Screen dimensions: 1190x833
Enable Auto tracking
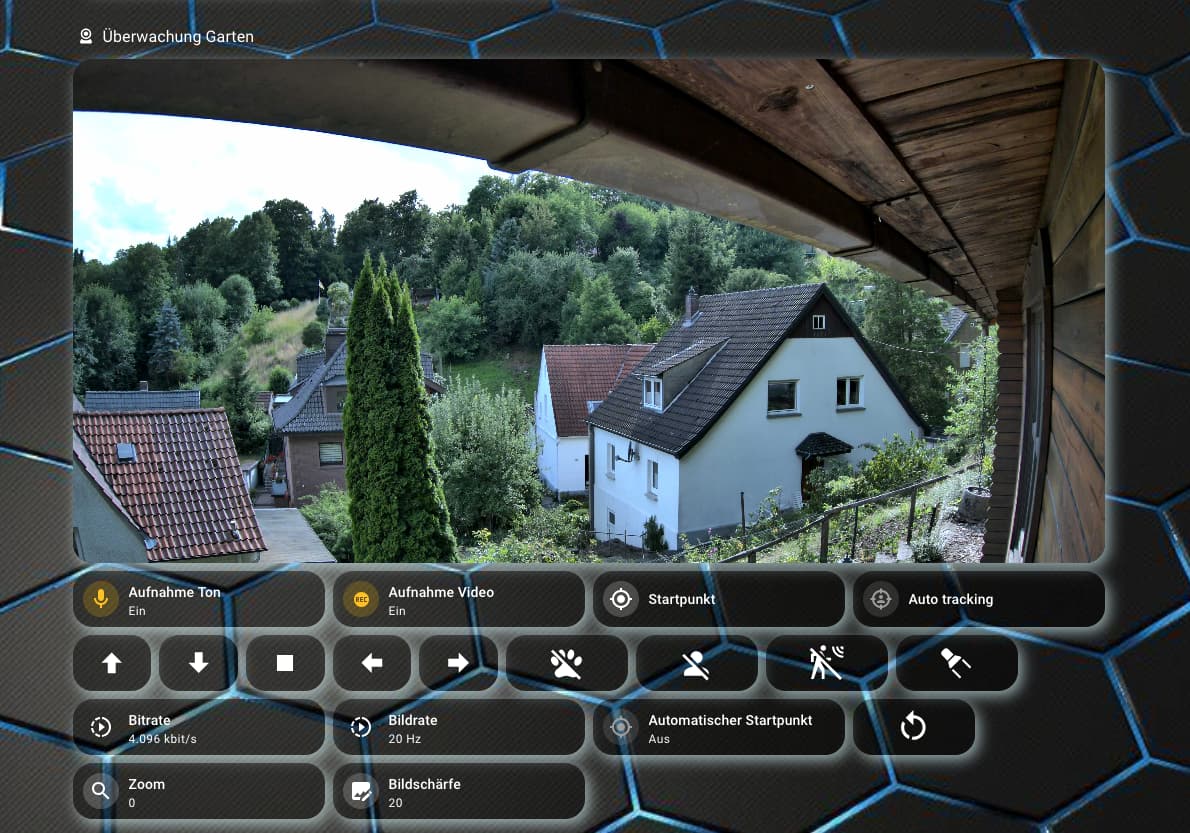(x=978, y=599)
